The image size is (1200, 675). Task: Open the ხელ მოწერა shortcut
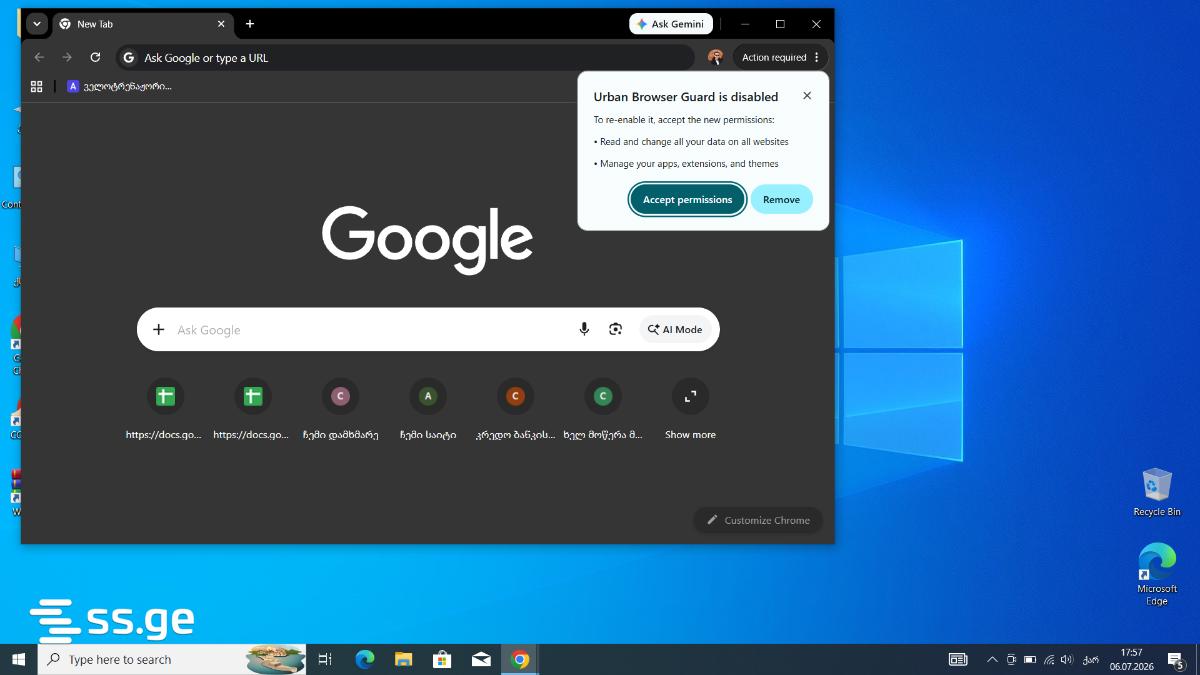pyautogui.click(x=603, y=409)
